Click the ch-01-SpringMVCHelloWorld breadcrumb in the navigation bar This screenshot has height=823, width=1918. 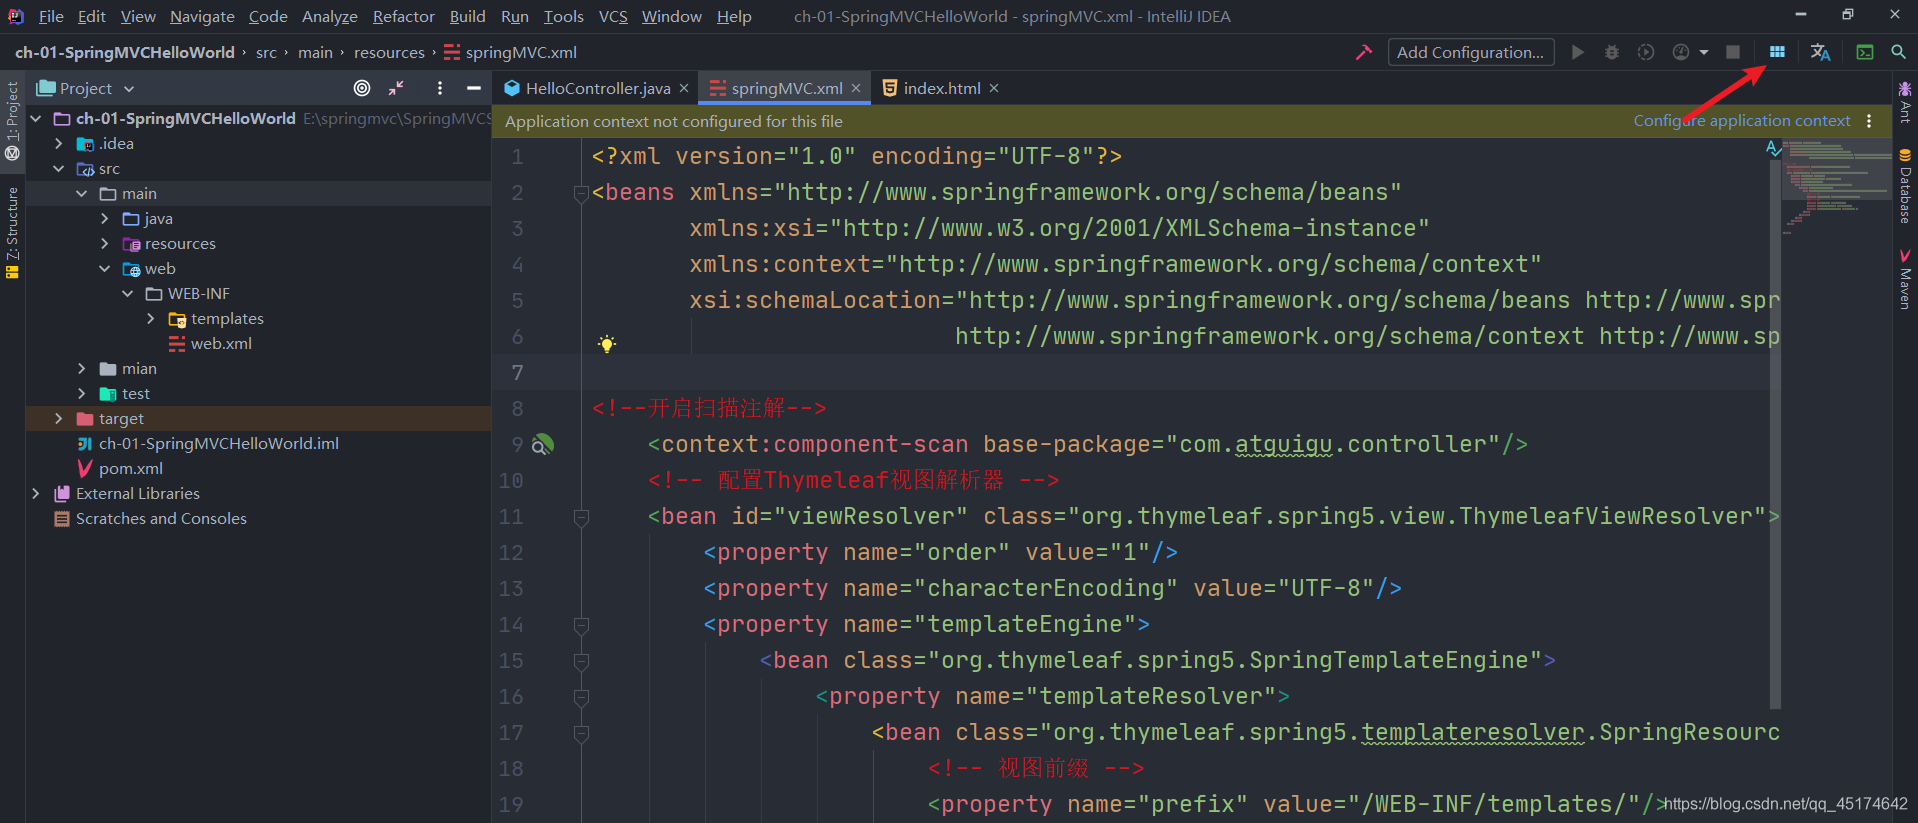(125, 52)
